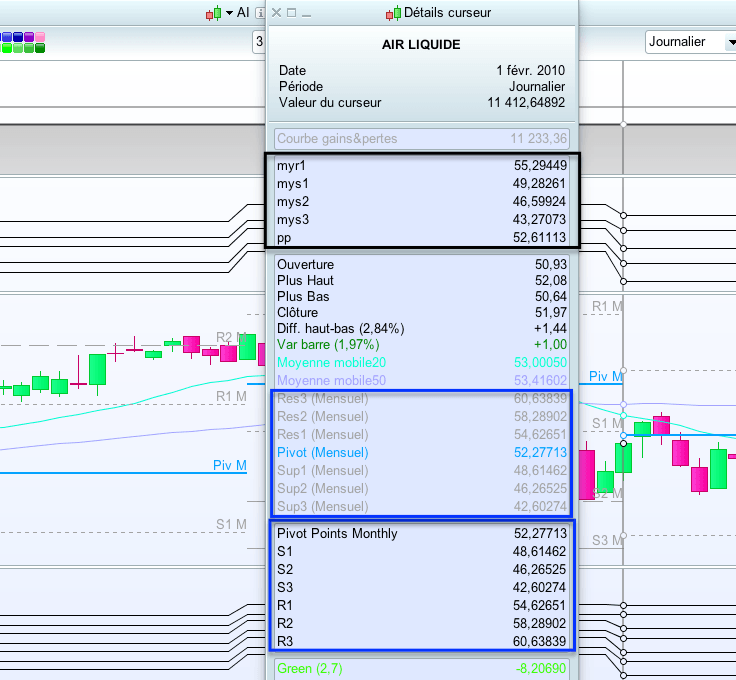Screen dimensions: 736x680
Task: Select the S3 row under Pivot Points Monthly
Action: (x=422, y=587)
